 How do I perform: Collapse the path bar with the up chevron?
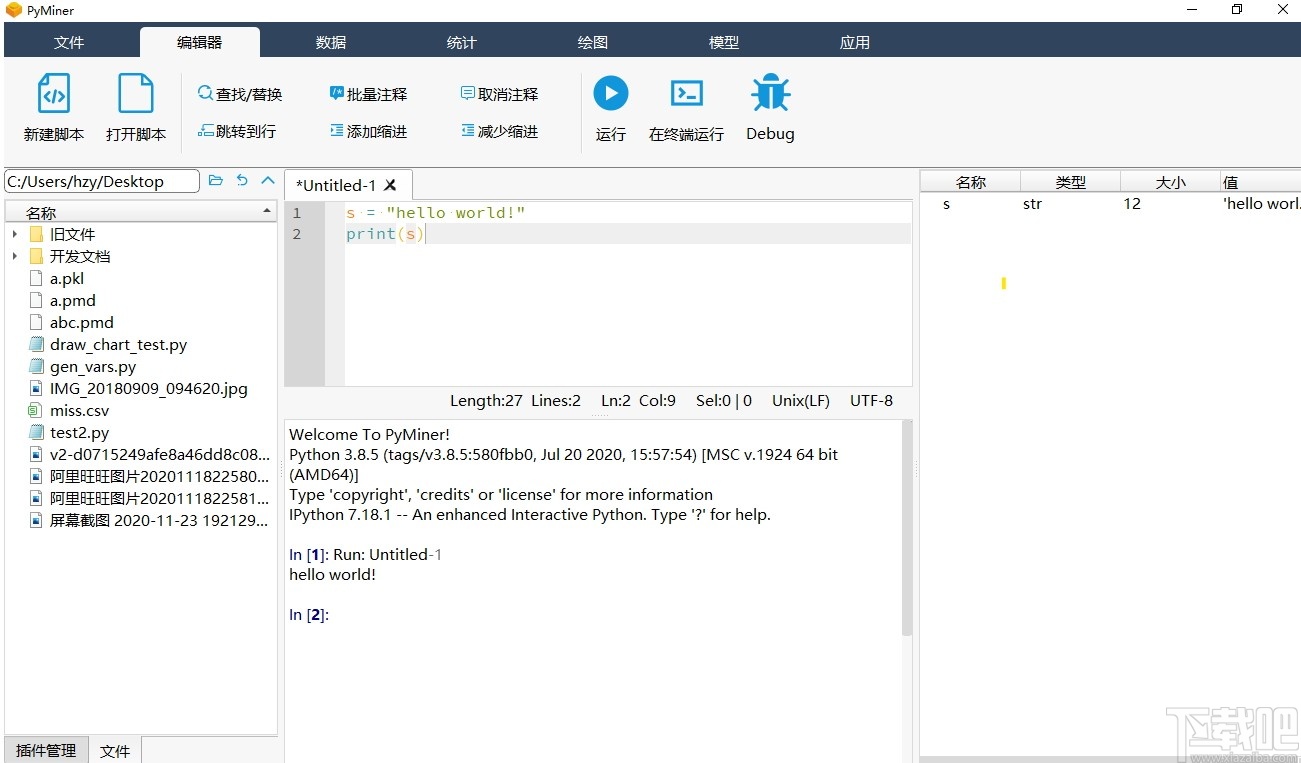(x=266, y=181)
